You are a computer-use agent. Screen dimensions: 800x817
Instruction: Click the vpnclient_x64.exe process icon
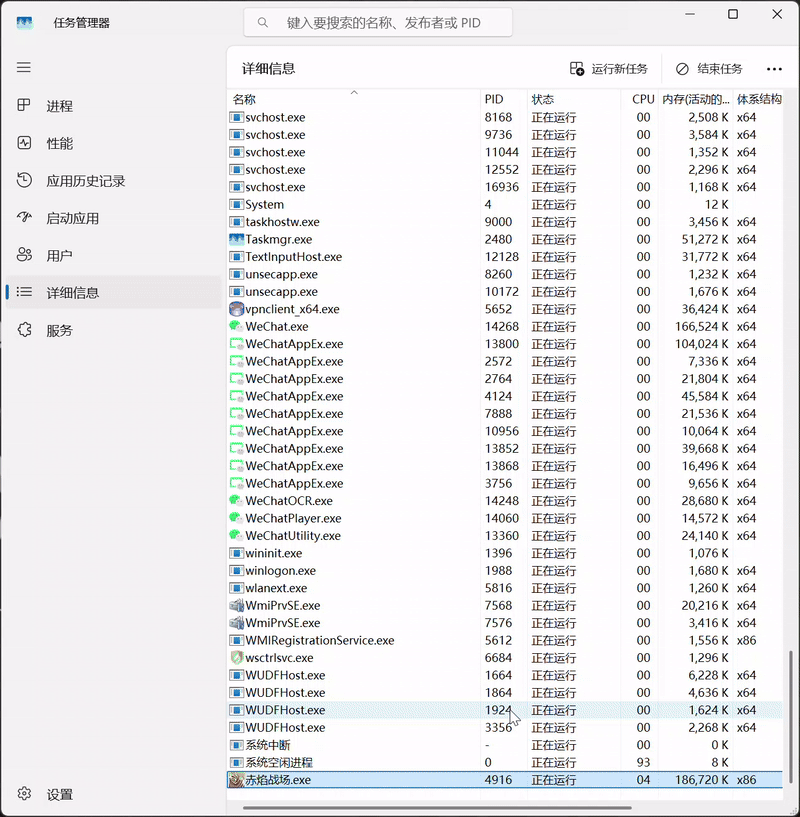(x=237, y=309)
